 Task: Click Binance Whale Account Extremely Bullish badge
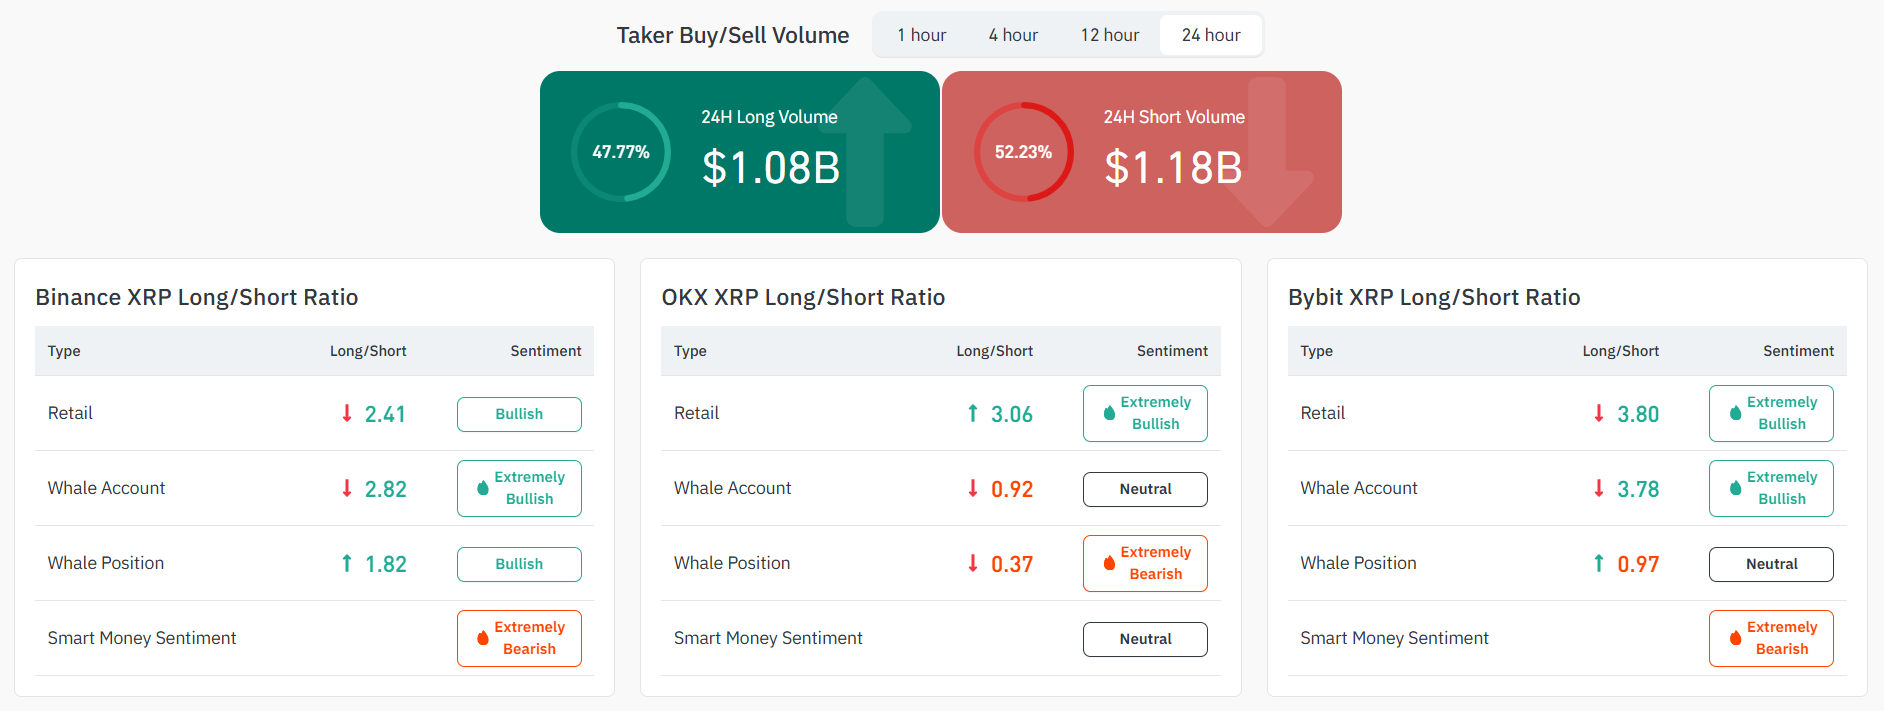click(x=519, y=488)
